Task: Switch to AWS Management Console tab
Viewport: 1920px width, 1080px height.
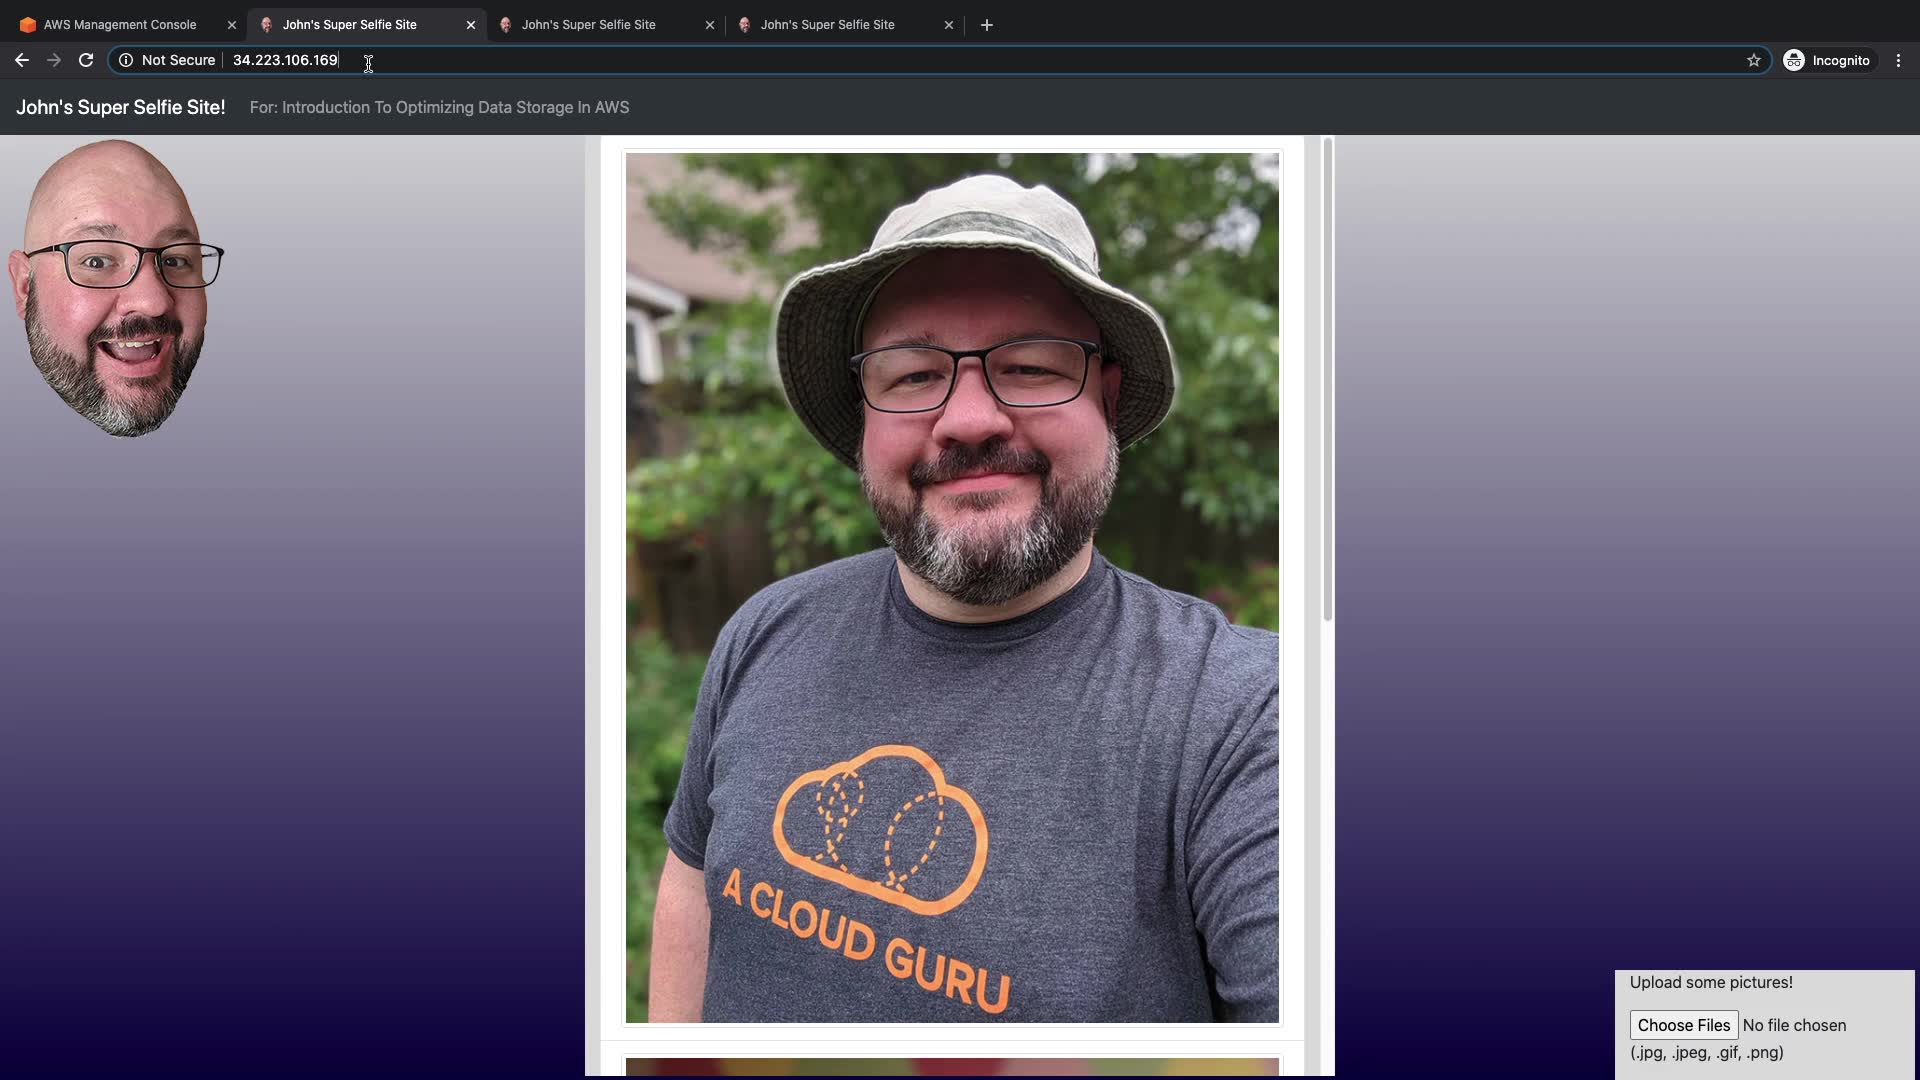Action: click(x=120, y=25)
